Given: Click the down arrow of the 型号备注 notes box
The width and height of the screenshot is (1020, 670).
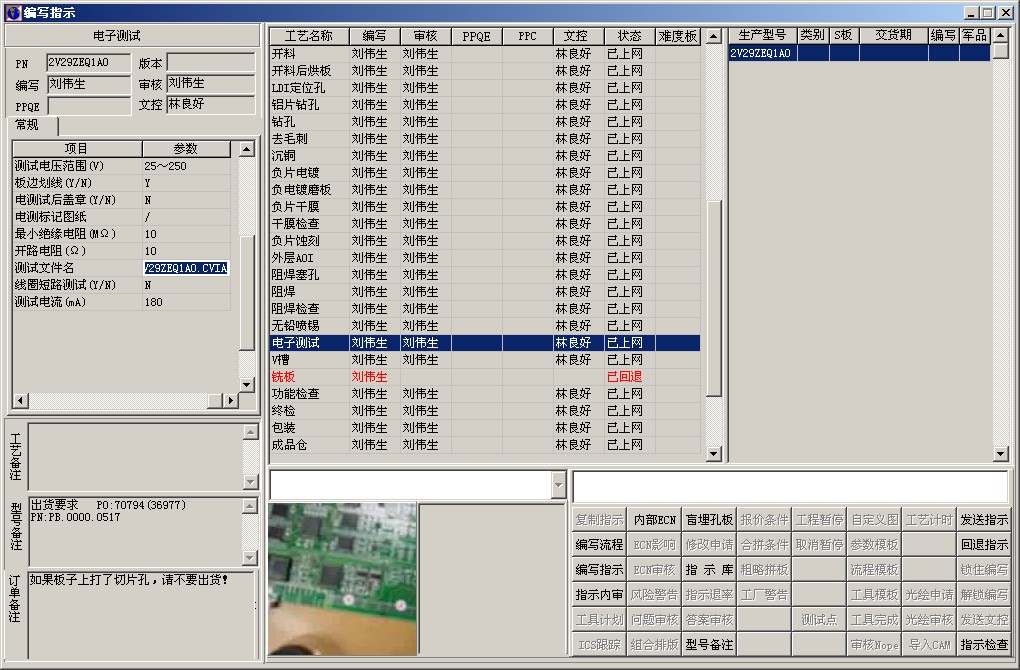Looking at the screenshot, I should pos(250,557).
